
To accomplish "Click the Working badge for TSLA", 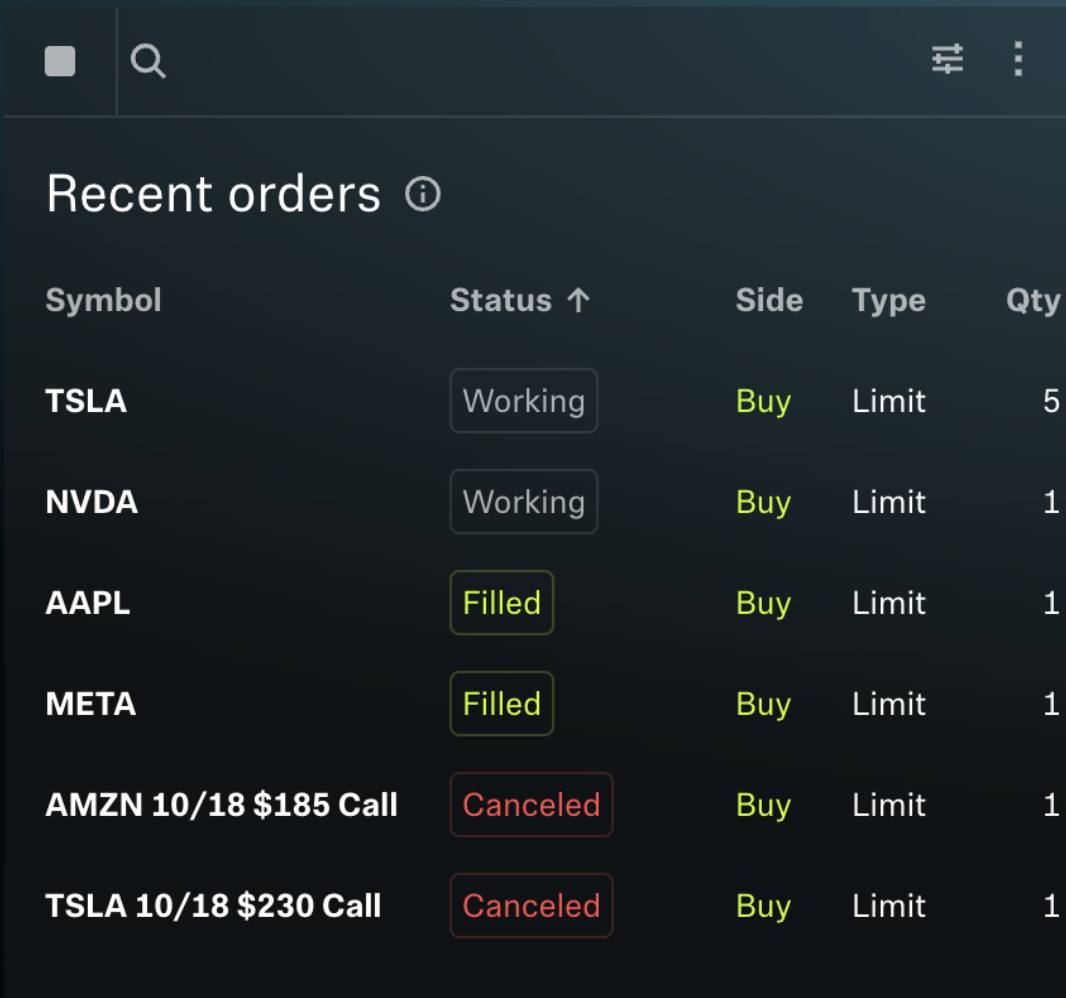I will click(523, 400).
